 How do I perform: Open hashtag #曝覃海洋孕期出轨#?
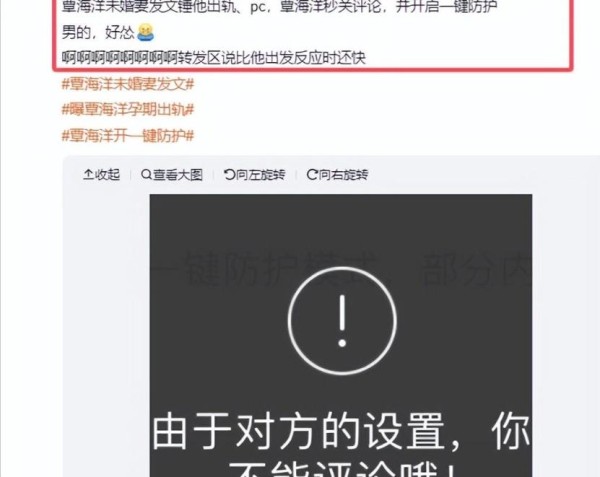[x=128, y=110]
